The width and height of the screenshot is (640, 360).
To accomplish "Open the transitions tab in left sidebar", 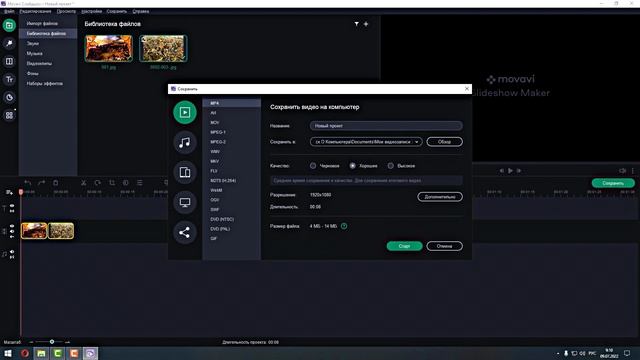I will click(9, 61).
